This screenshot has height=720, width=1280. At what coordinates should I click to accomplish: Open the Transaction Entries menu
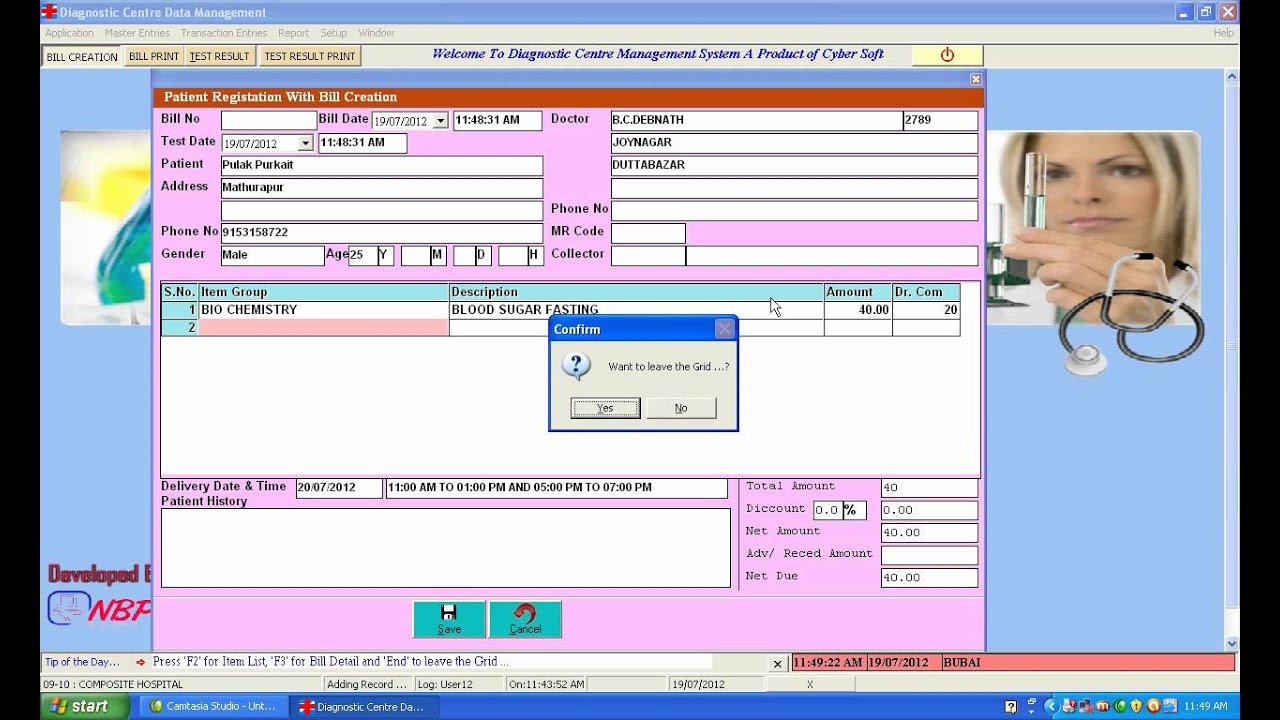click(x=224, y=33)
